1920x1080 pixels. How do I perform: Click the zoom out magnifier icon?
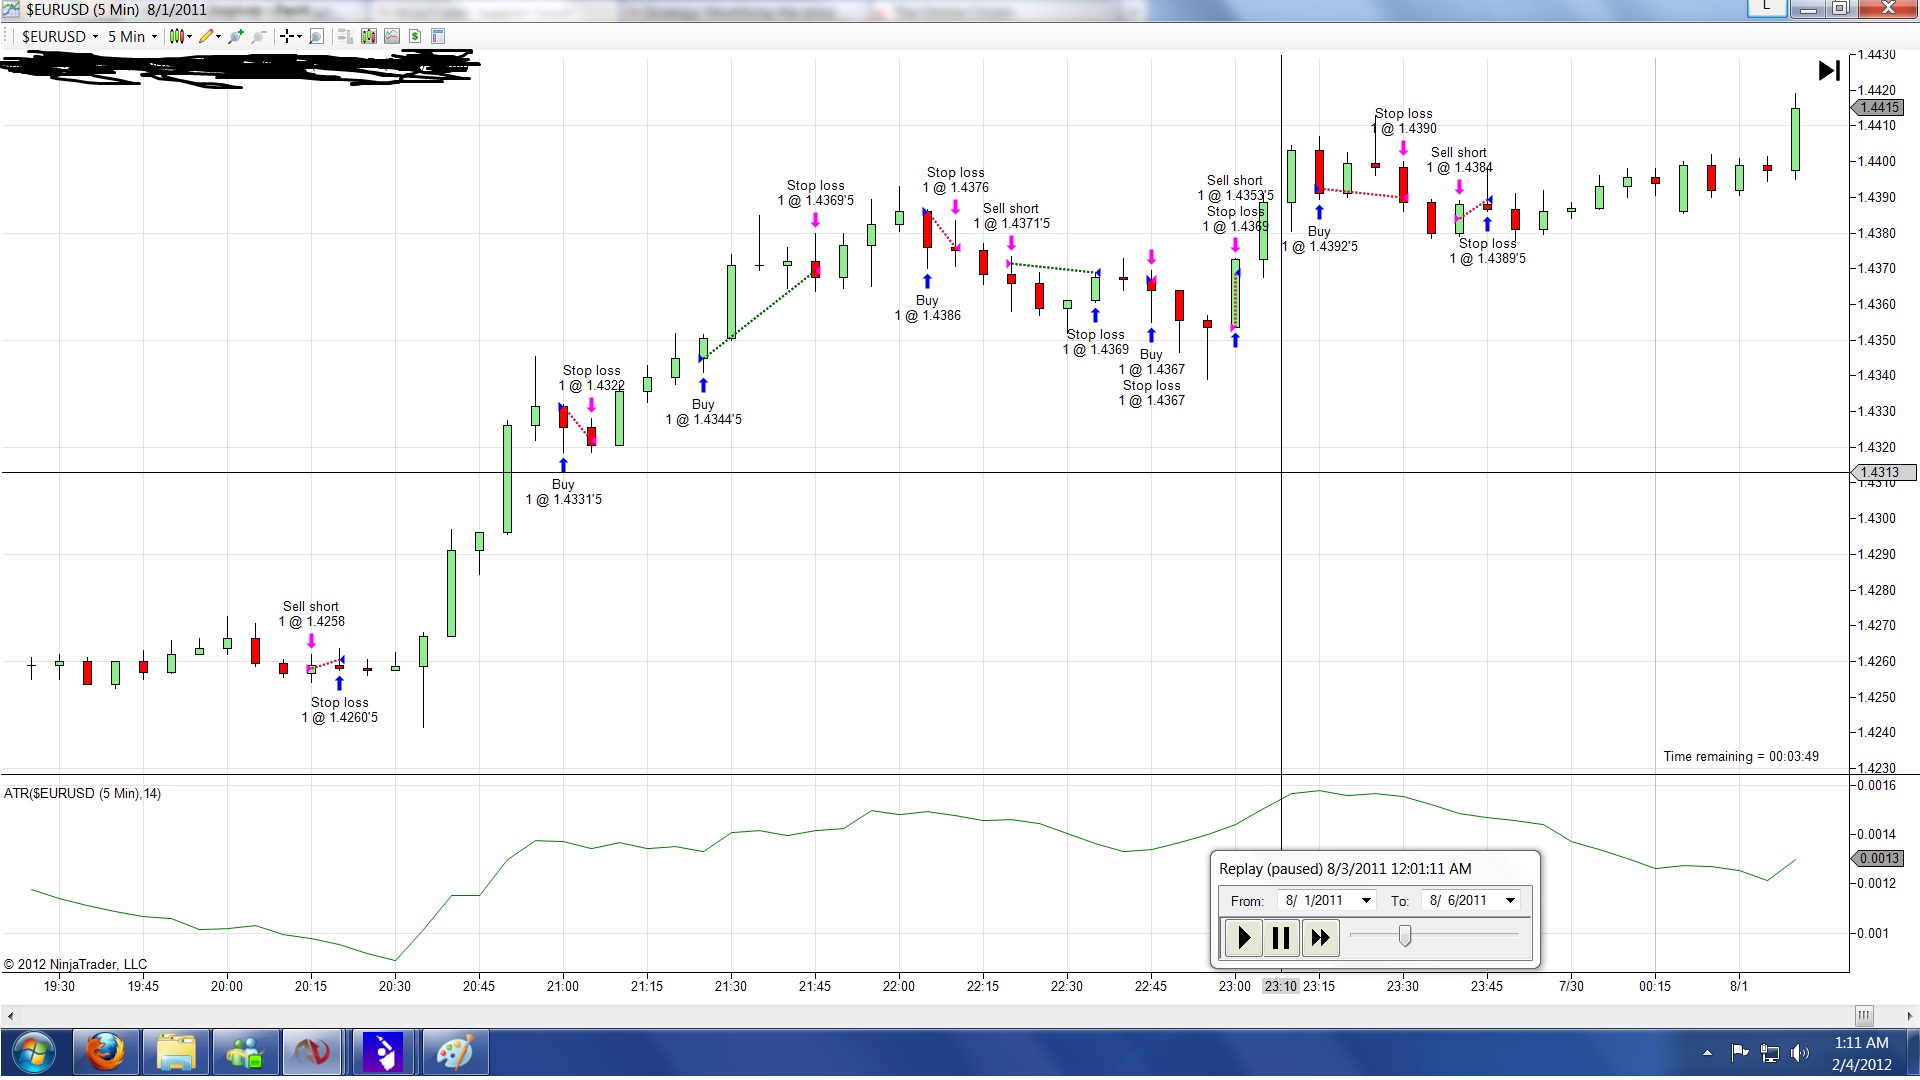(x=259, y=36)
